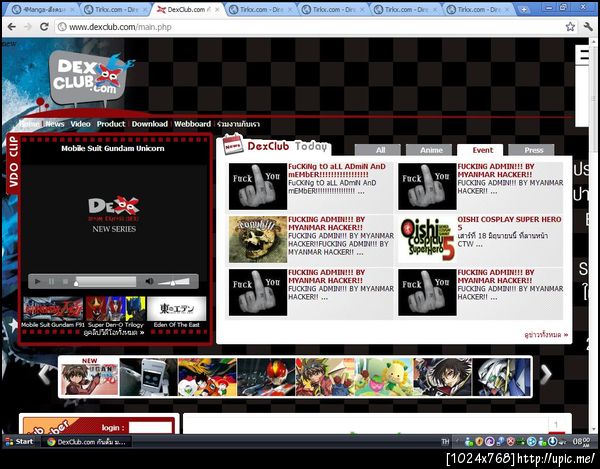The image size is (600, 469).
Task: Bookmark this page with the star icon
Action: [570, 26]
